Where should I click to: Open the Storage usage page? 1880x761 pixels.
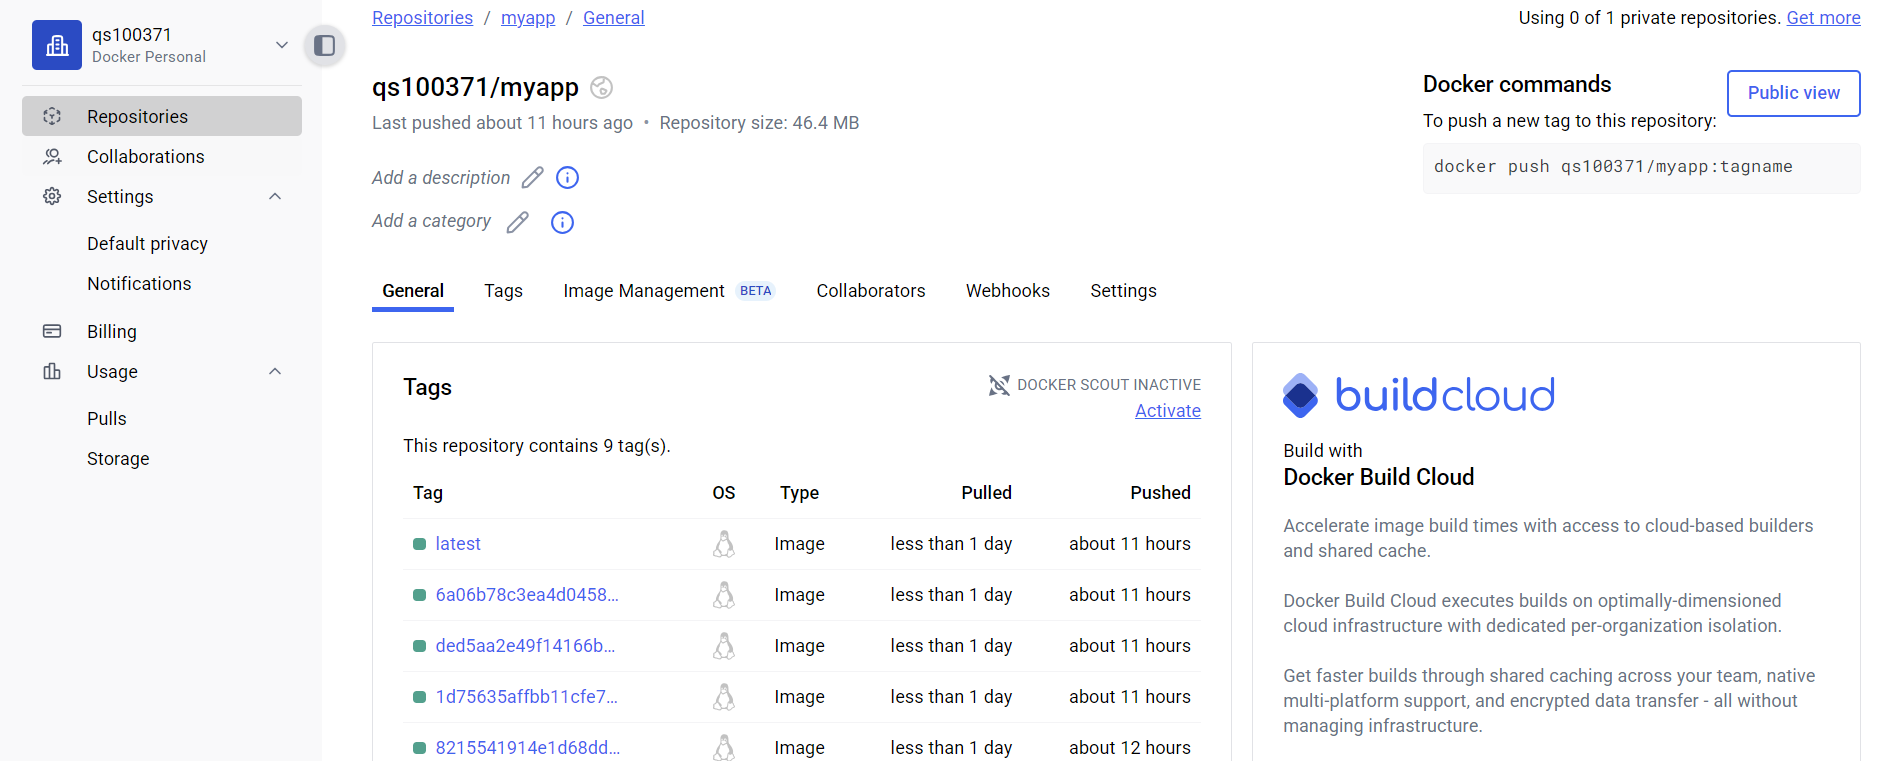click(x=118, y=459)
